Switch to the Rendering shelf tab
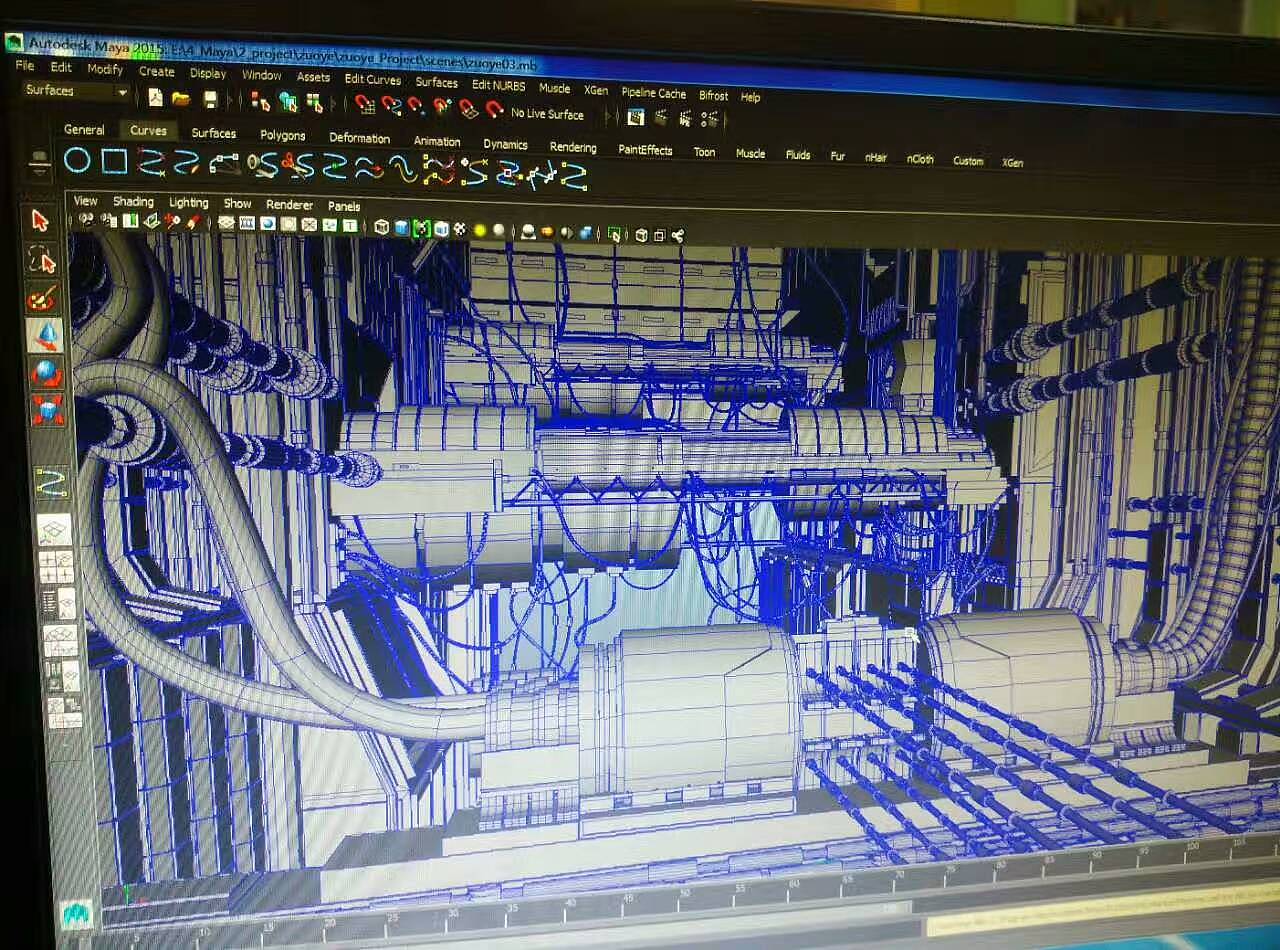Screen dimensions: 1280x950 point(573,147)
